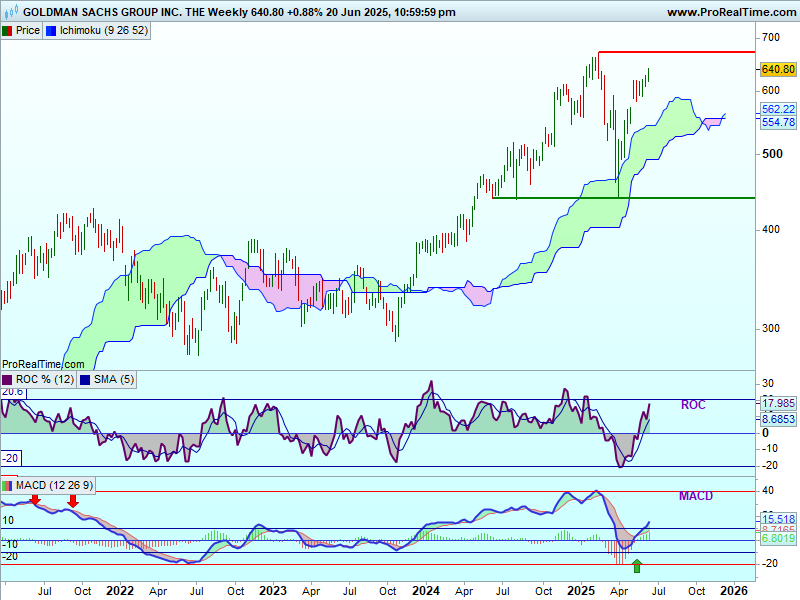Click the green up arrow in MACD panel
This screenshot has height=600, width=800.
click(x=637, y=567)
